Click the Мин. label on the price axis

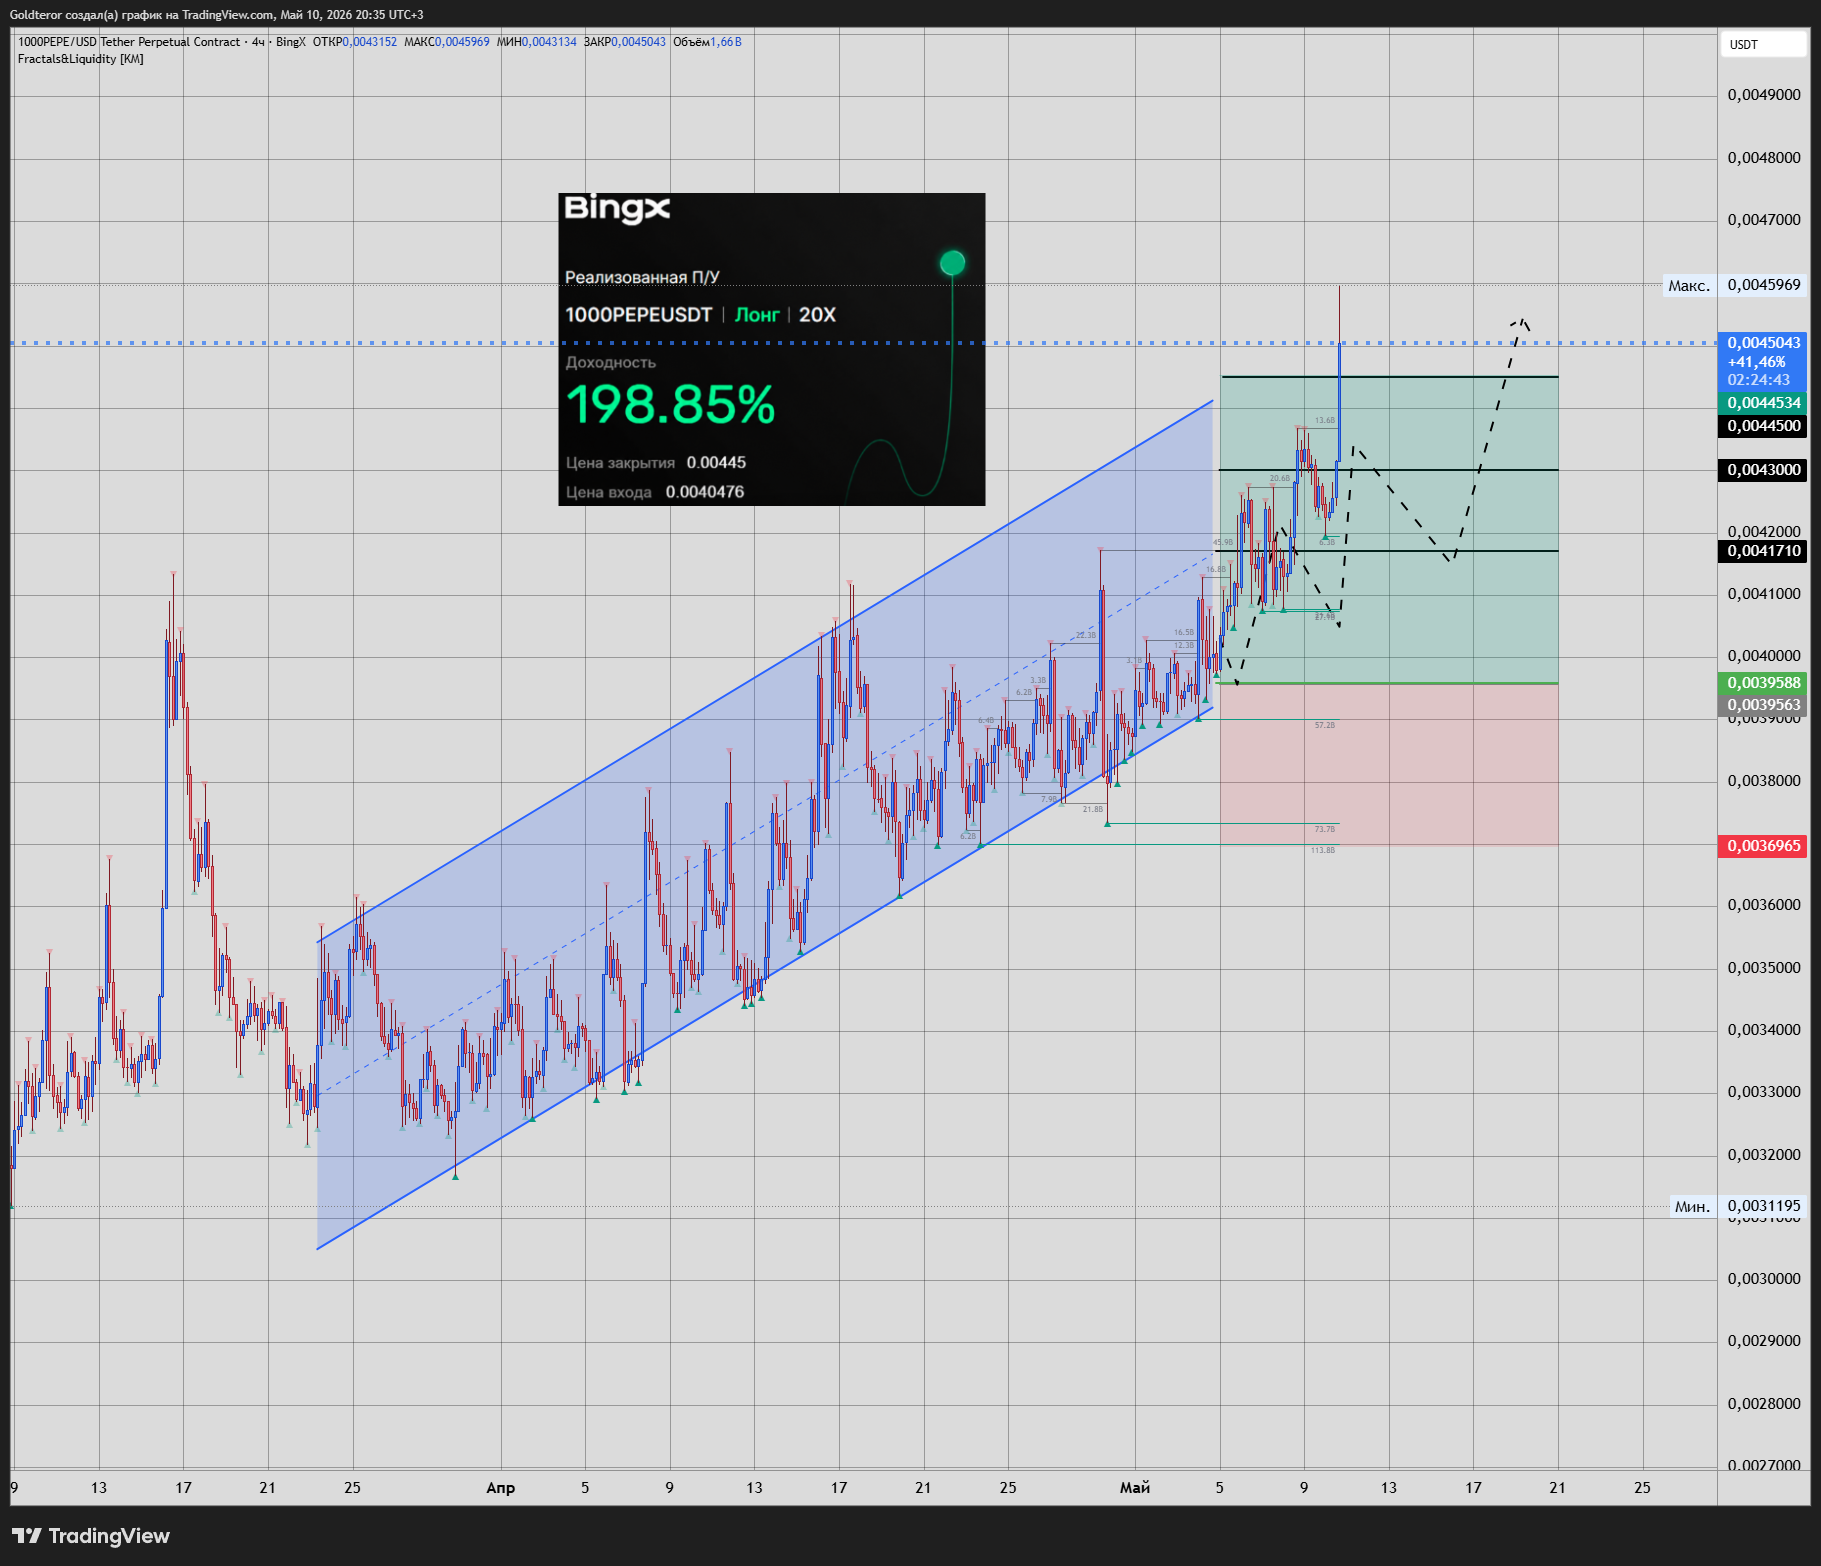1692,1207
